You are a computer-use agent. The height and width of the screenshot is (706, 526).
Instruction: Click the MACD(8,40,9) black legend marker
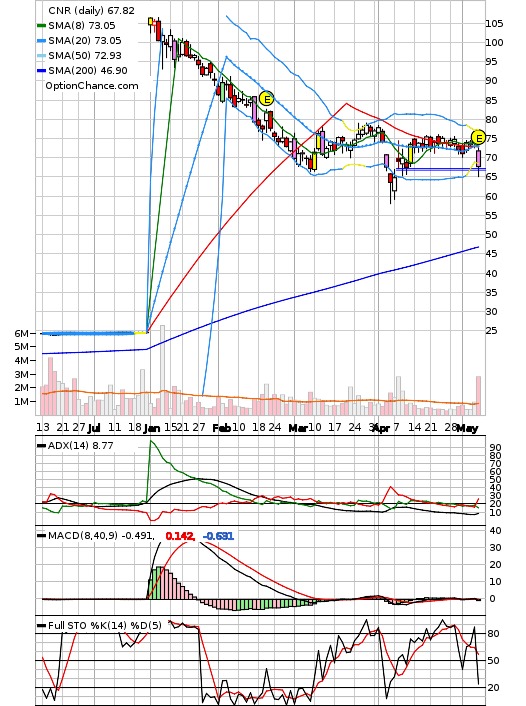point(41,536)
